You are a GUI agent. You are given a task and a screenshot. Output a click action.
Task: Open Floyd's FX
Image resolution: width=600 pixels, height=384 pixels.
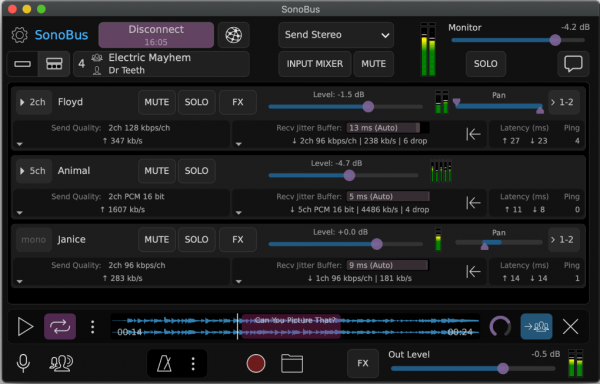coord(238,102)
